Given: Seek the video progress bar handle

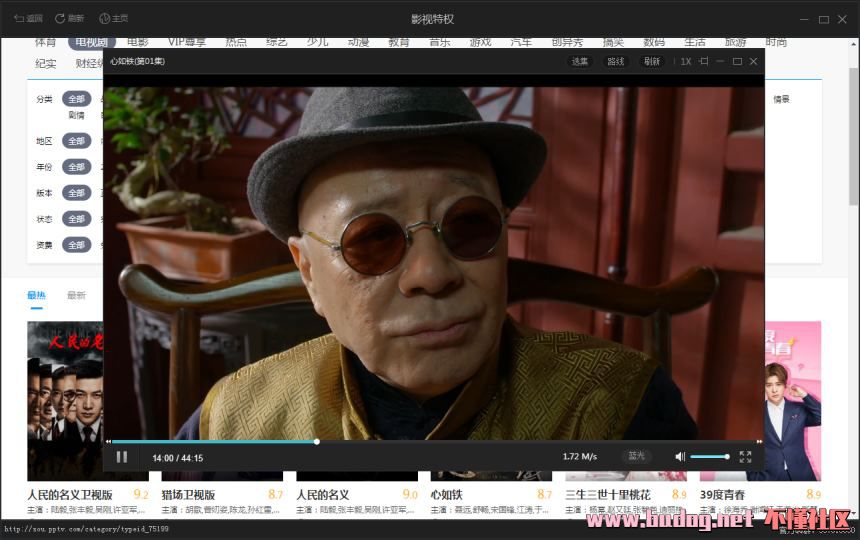Looking at the screenshot, I should point(316,441).
